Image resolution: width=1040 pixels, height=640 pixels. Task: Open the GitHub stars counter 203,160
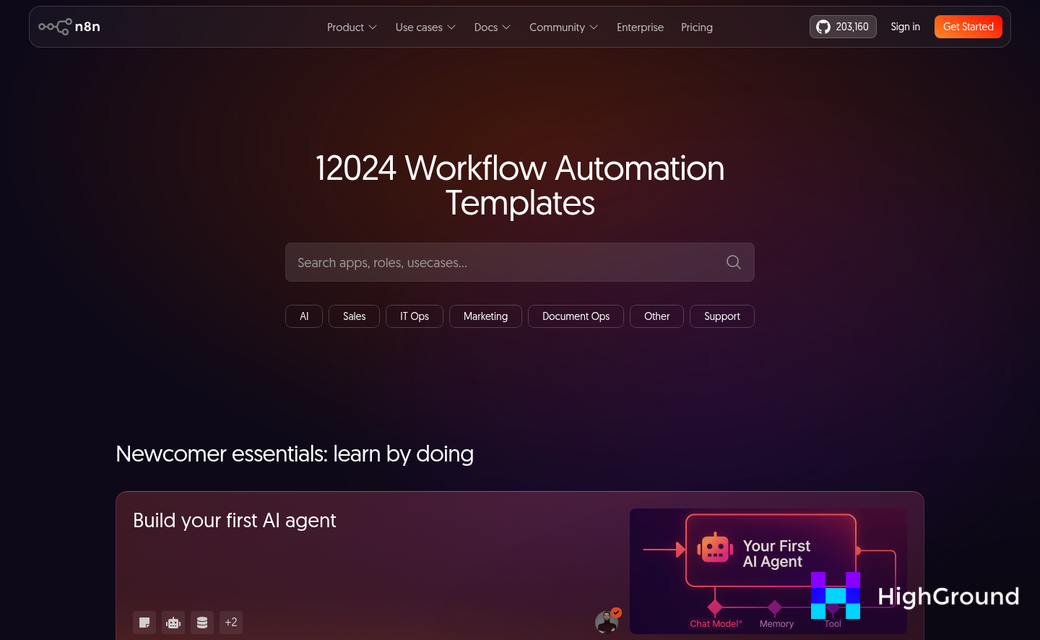[842, 27]
